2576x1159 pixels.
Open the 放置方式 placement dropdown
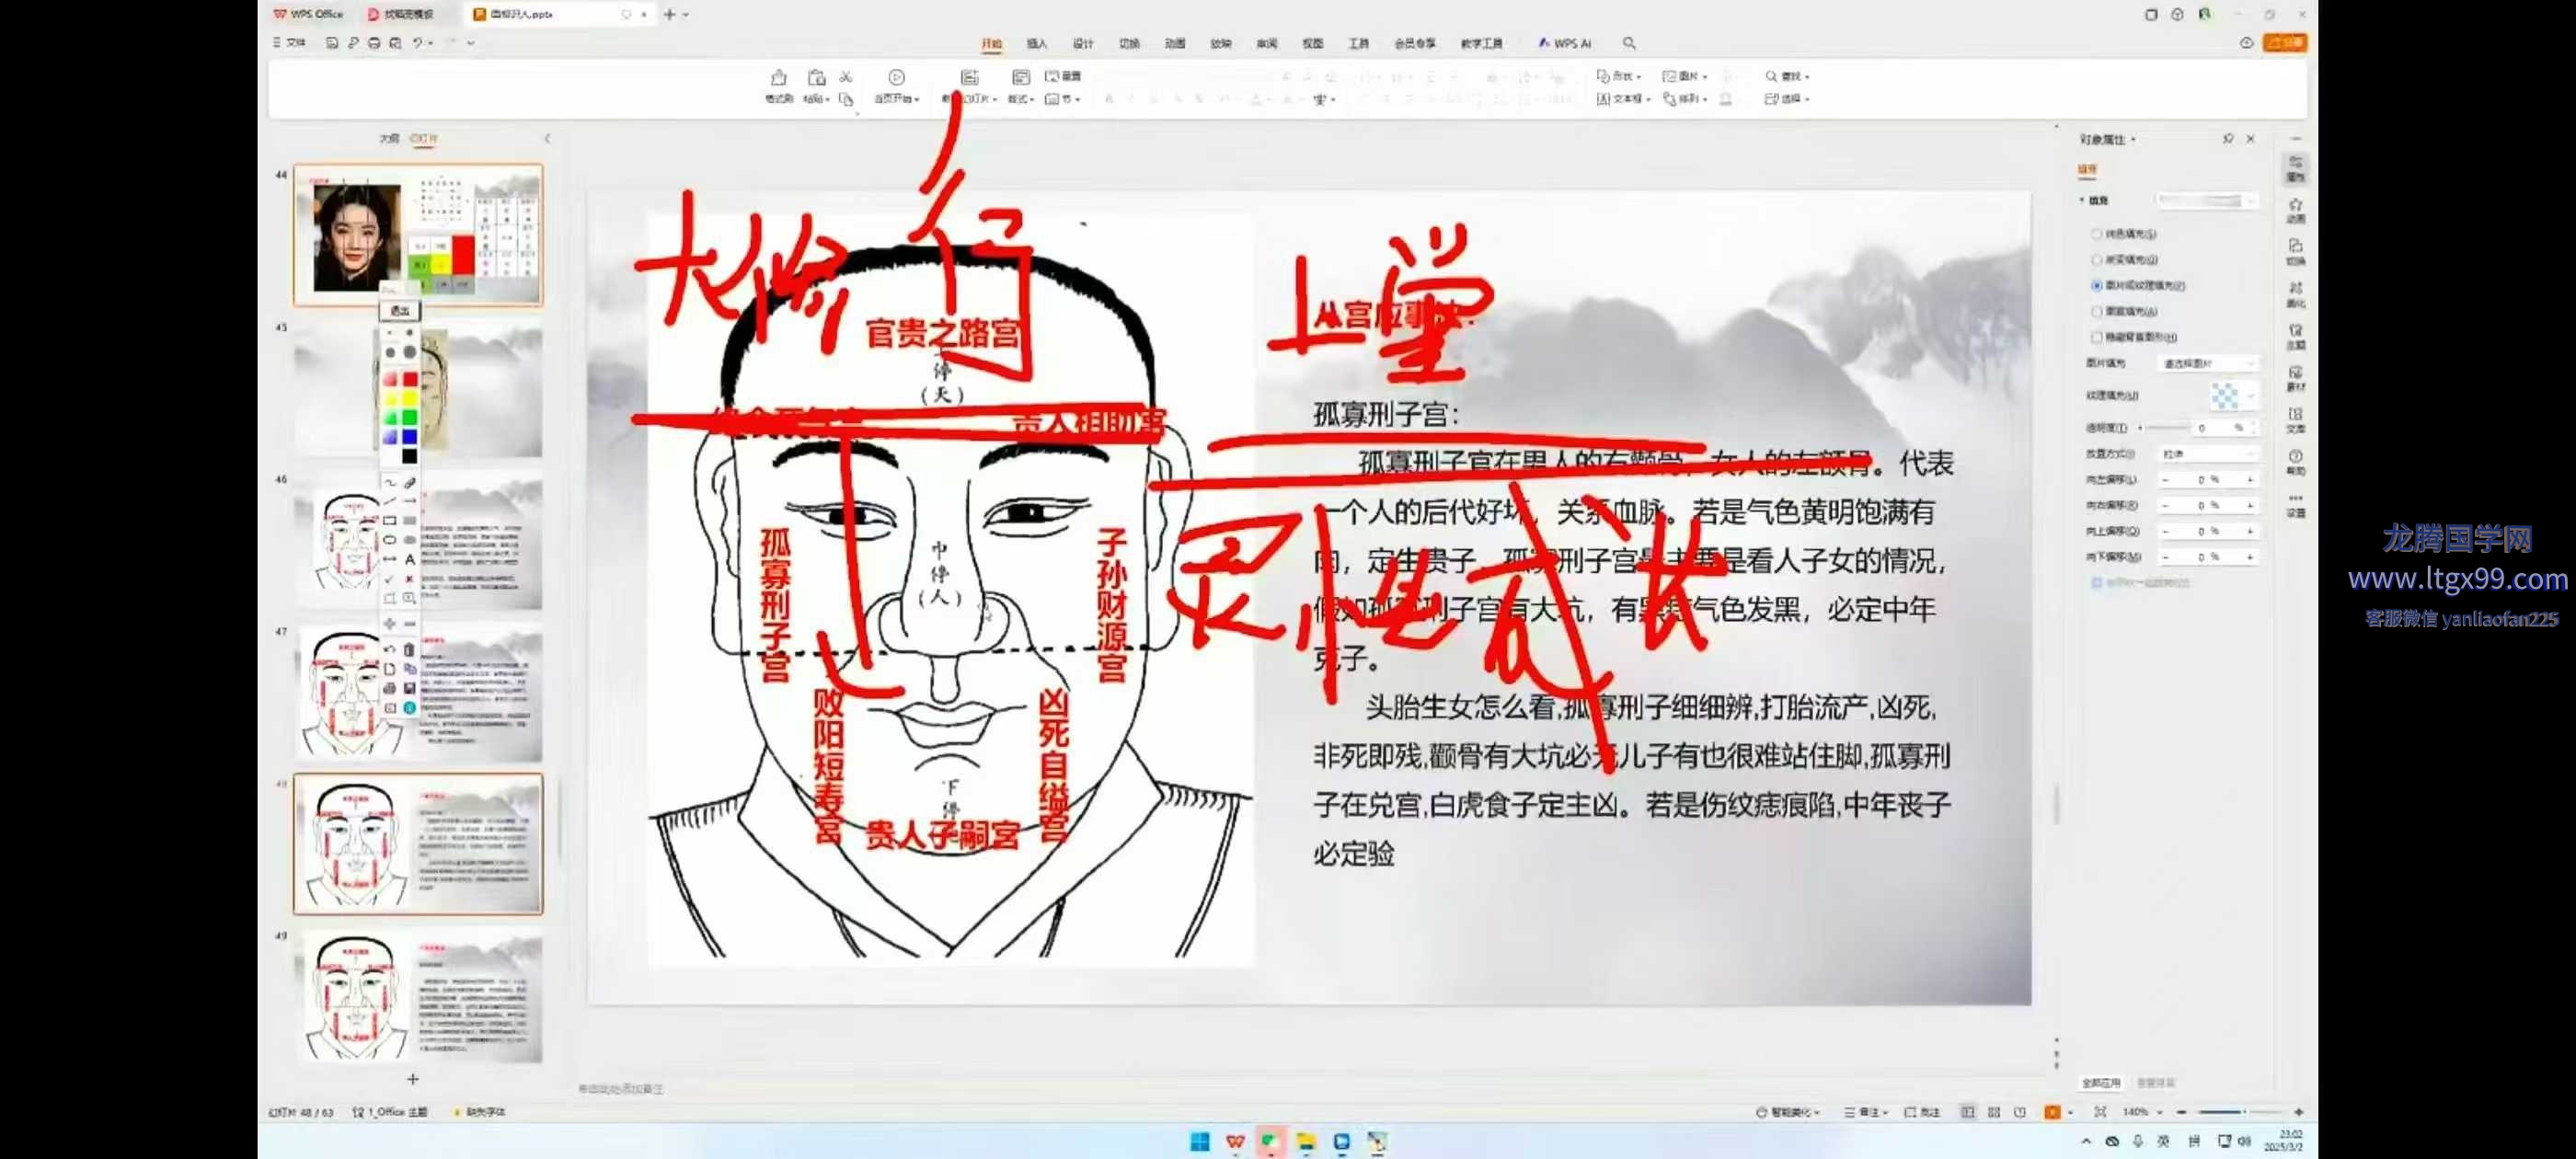coord(2207,454)
